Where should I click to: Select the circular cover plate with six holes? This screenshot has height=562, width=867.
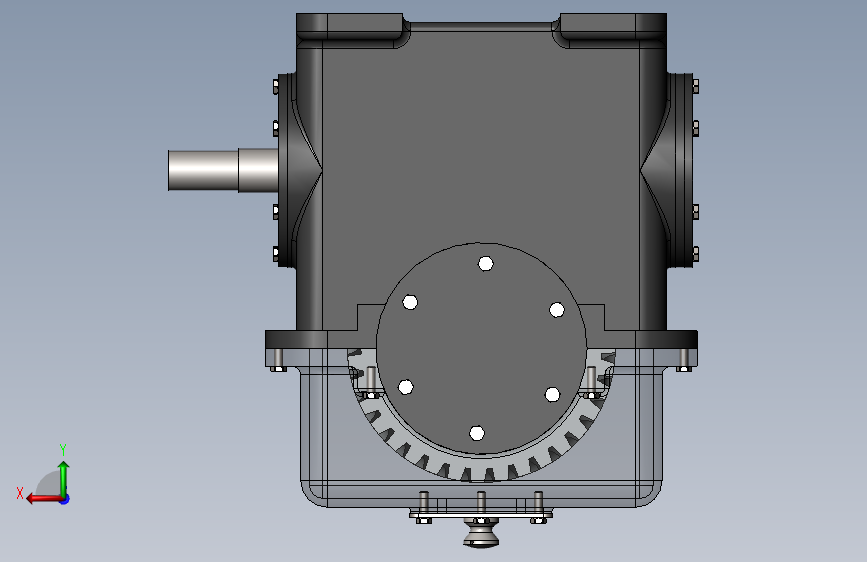click(481, 348)
